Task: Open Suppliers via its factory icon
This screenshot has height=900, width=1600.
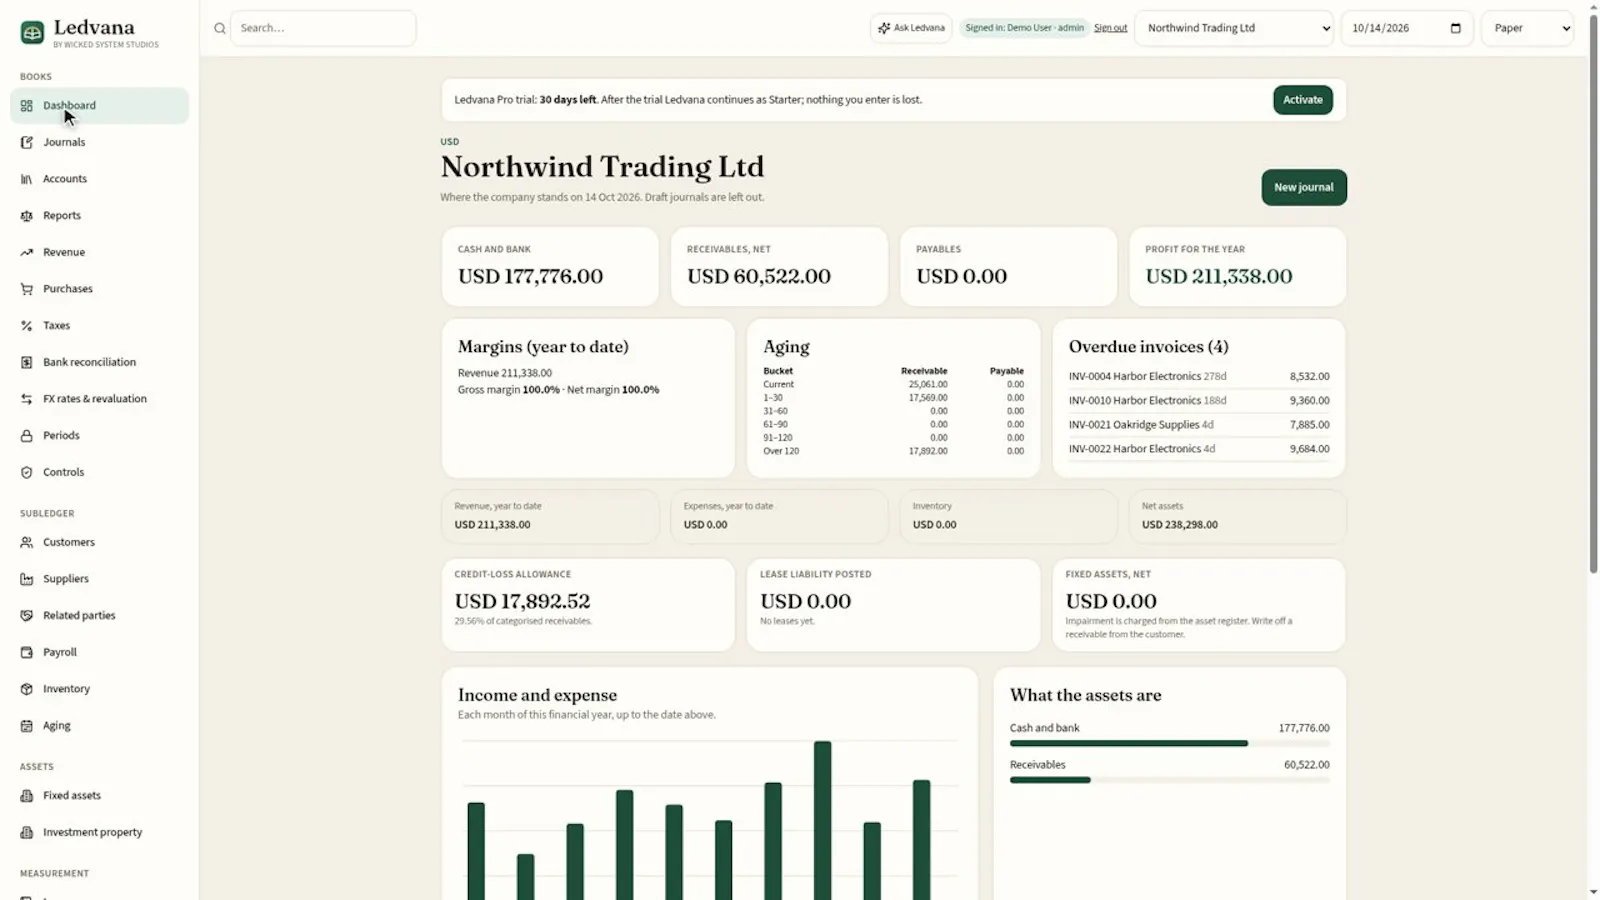Action: point(27,579)
